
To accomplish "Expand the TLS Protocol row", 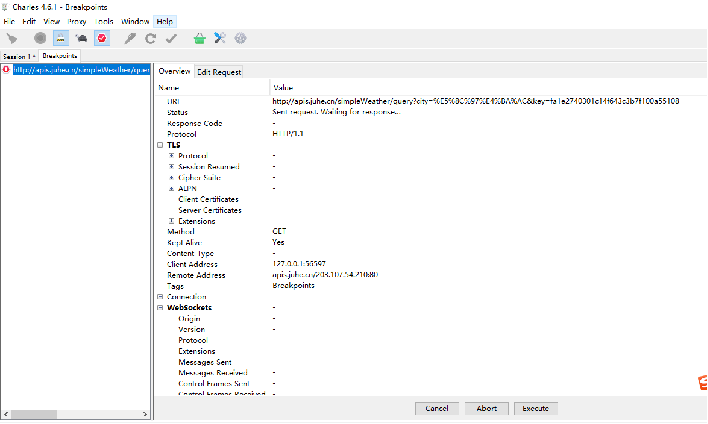I will pyautogui.click(x=171, y=156).
